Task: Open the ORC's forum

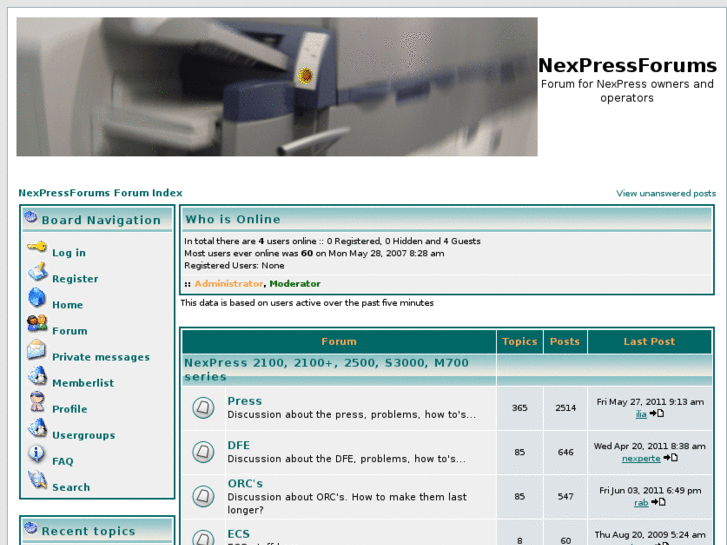Action: [x=245, y=483]
